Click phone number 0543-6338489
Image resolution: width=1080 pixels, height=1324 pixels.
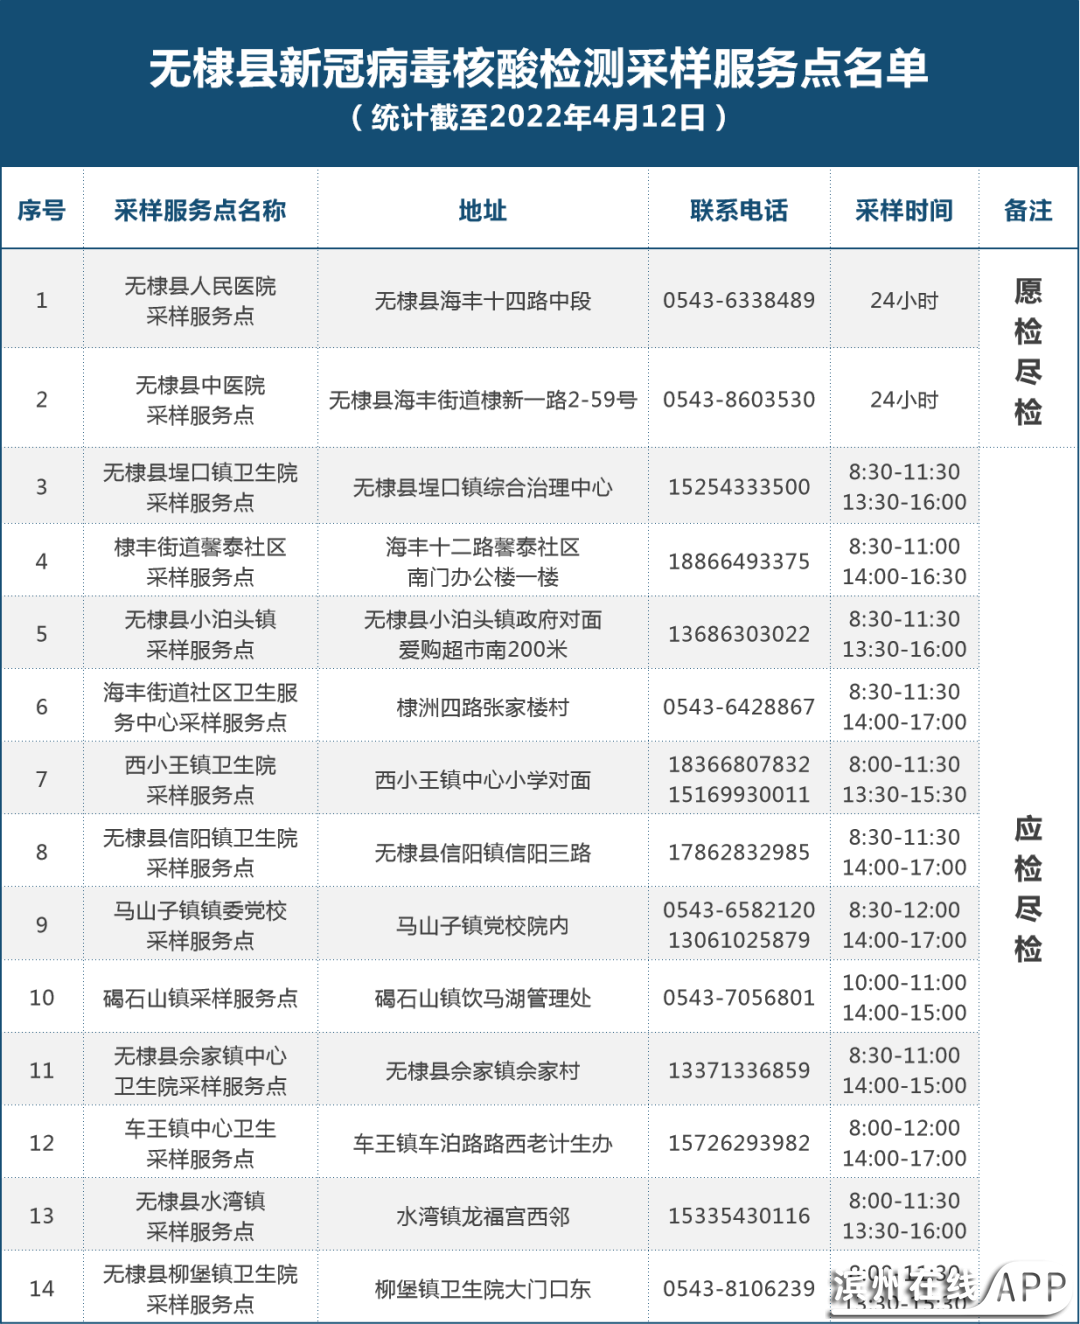coord(738,300)
